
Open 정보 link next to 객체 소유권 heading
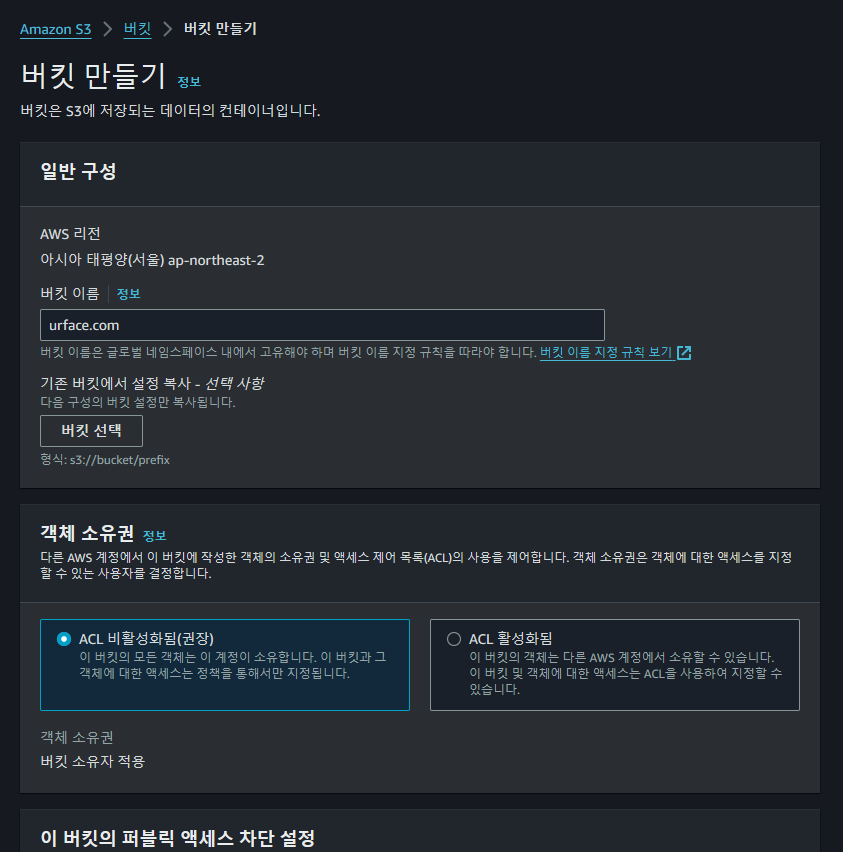pos(154,536)
